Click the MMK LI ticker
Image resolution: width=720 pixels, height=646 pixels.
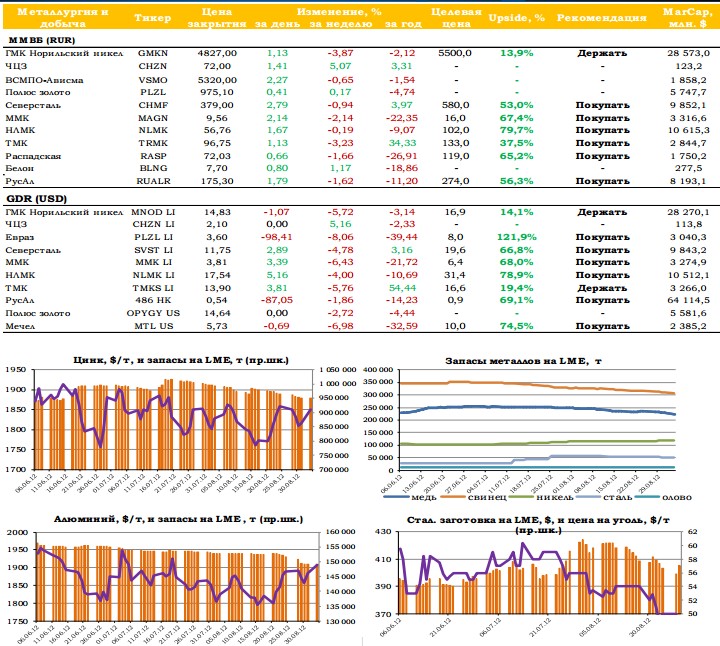(x=153, y=262)
